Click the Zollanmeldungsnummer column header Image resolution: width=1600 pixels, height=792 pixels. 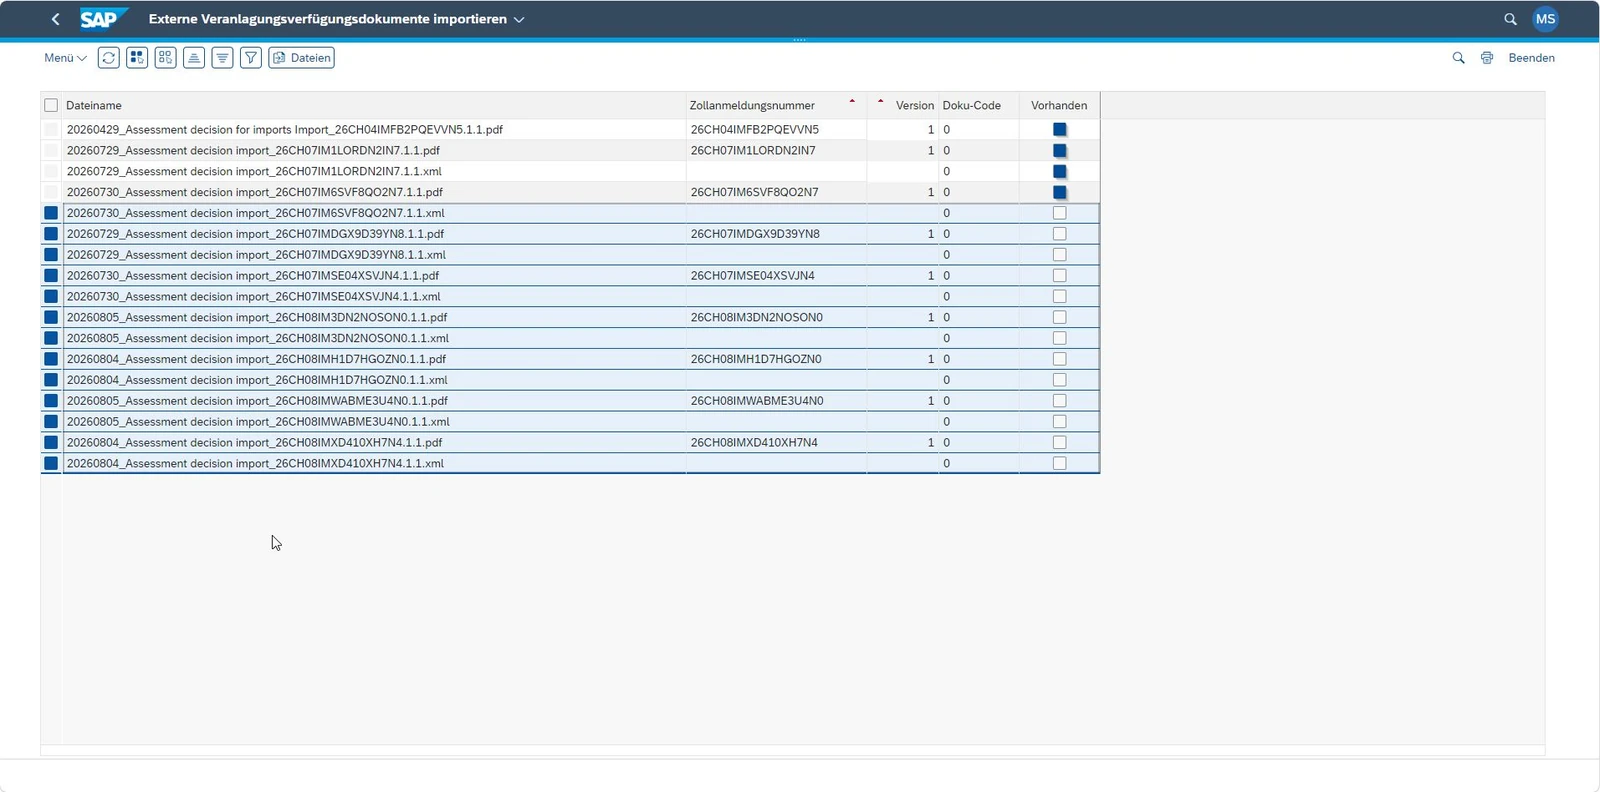coord(752,105)
